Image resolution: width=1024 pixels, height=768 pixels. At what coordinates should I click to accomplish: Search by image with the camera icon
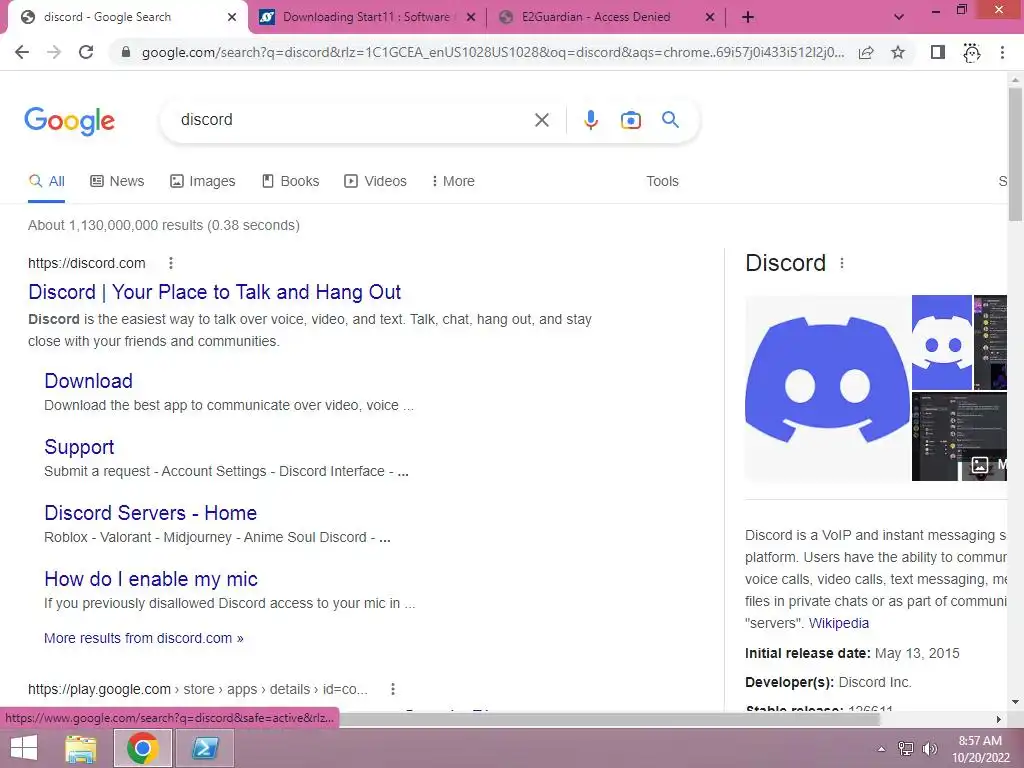pyautogui.click(x=630, y=120)
